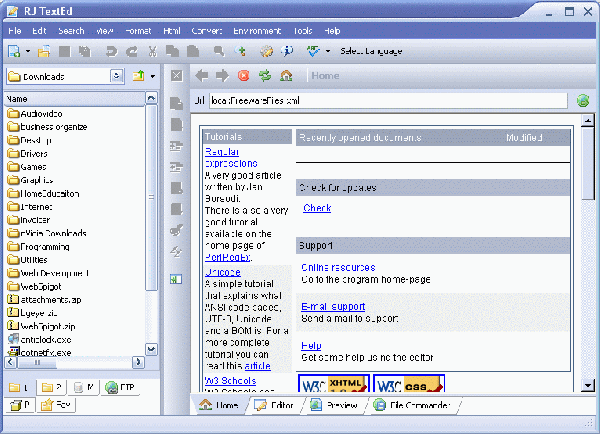Switch to the FTP panel tab
This screenshot has height=434, width=600.
118,387
